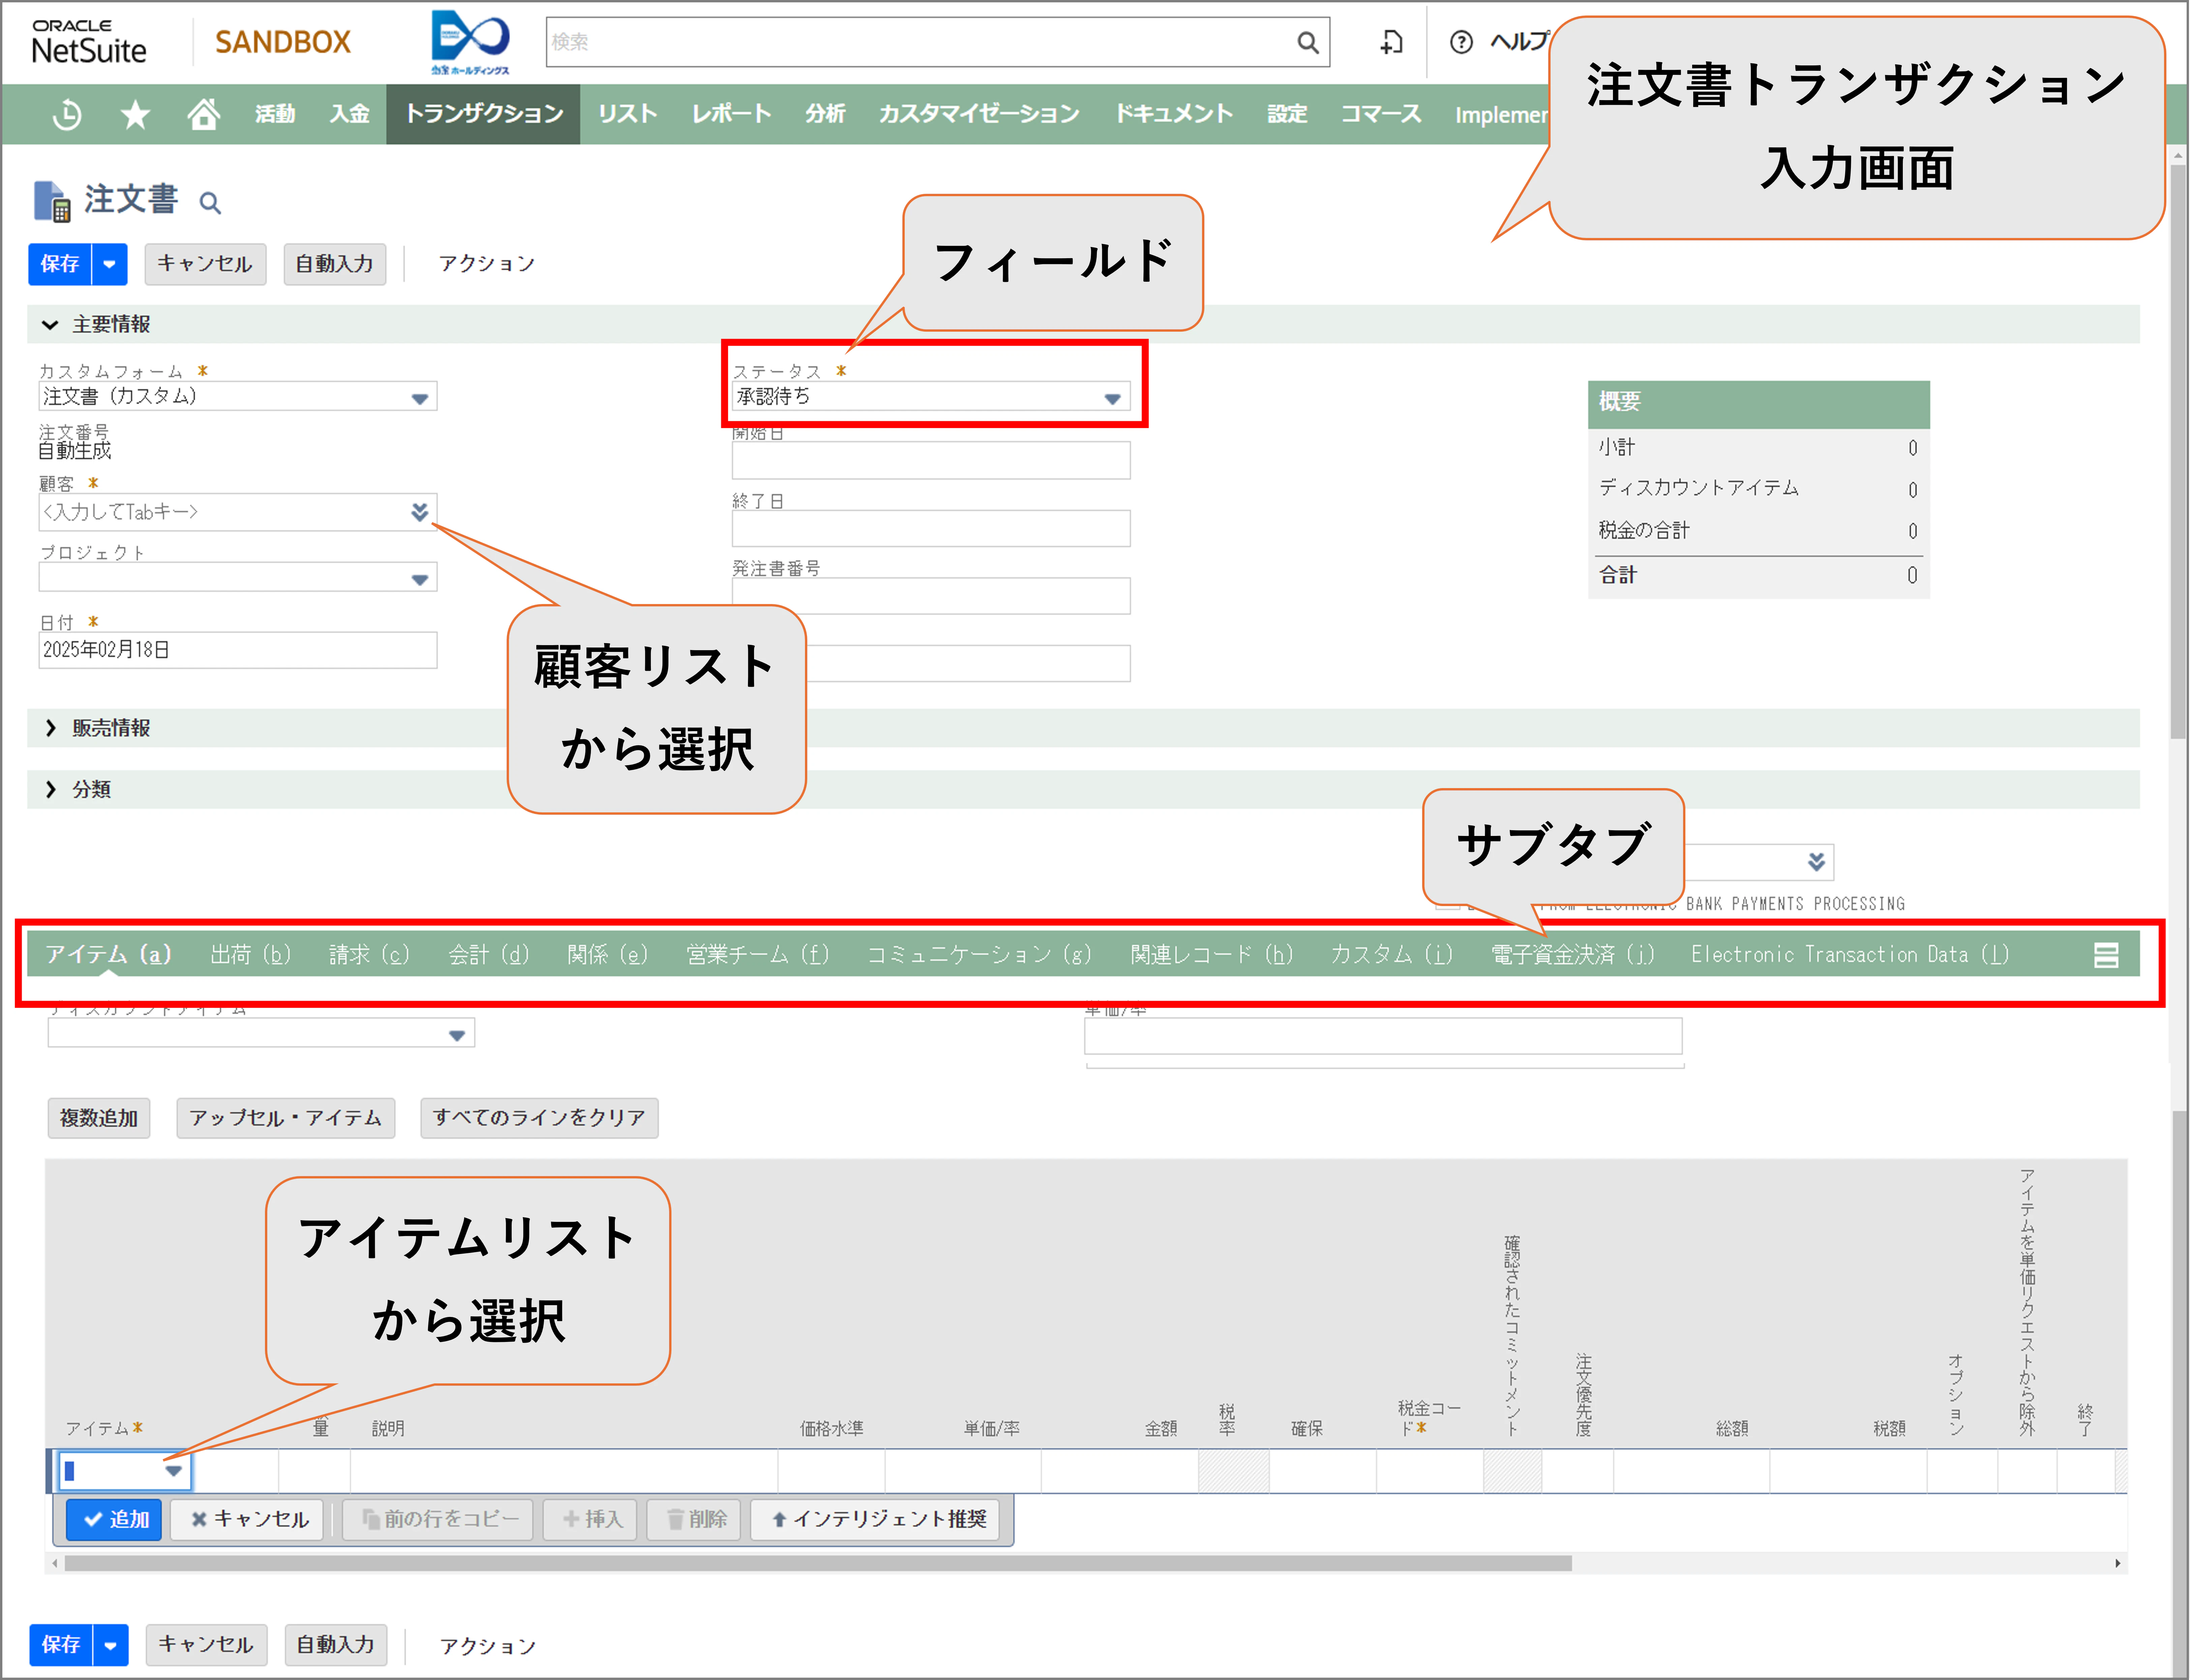Viewport: 2190px width, 1680px height.
Task: Click すべてのラインをクリア button
Action: coord(539,1118)
